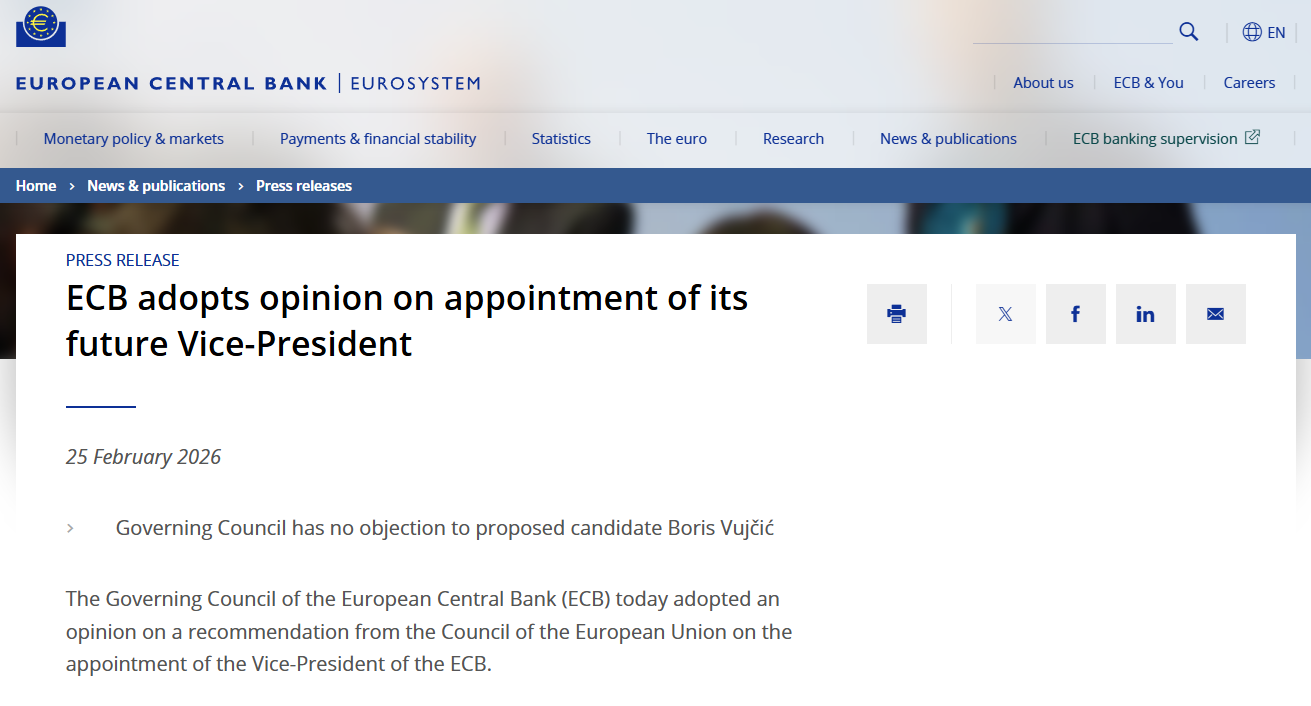This screenshot has height=706, width=1311.
Task: Go to About us page
Action: tap(1043, 83)
